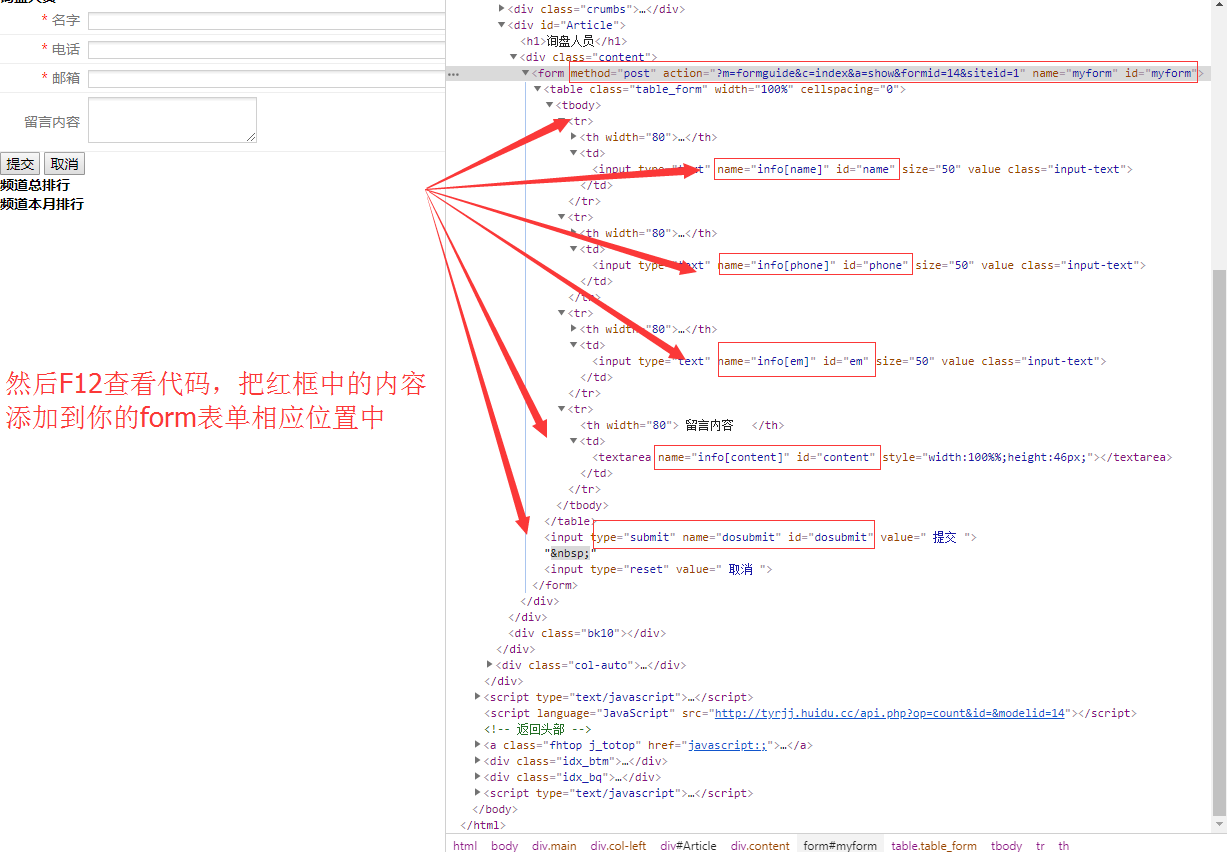Click the 取消 reset button

[x=64, y=164]
